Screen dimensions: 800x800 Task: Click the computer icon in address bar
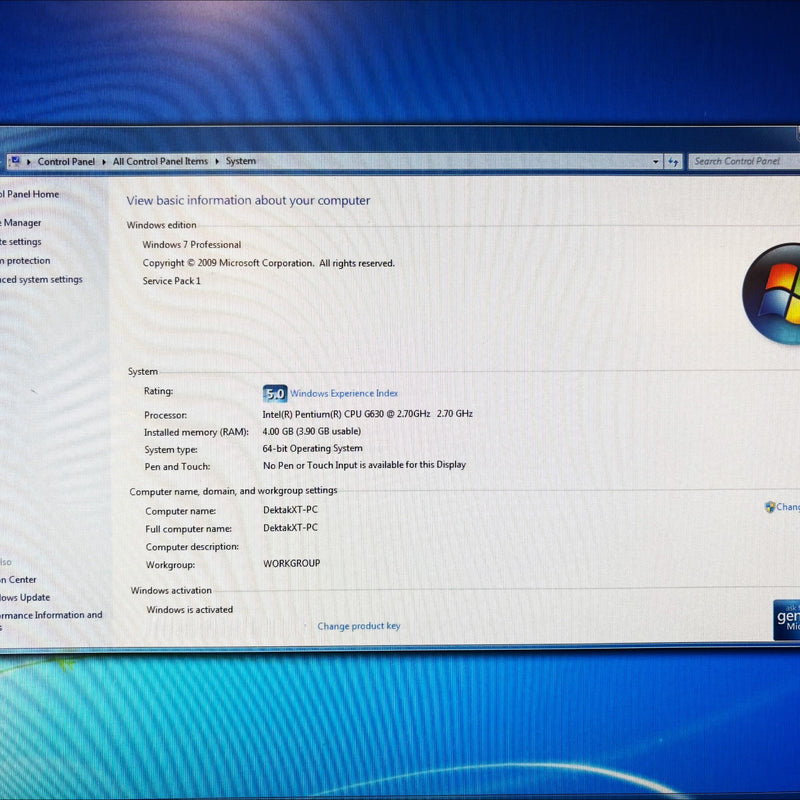pyautogui.click(x=15, y=161)
